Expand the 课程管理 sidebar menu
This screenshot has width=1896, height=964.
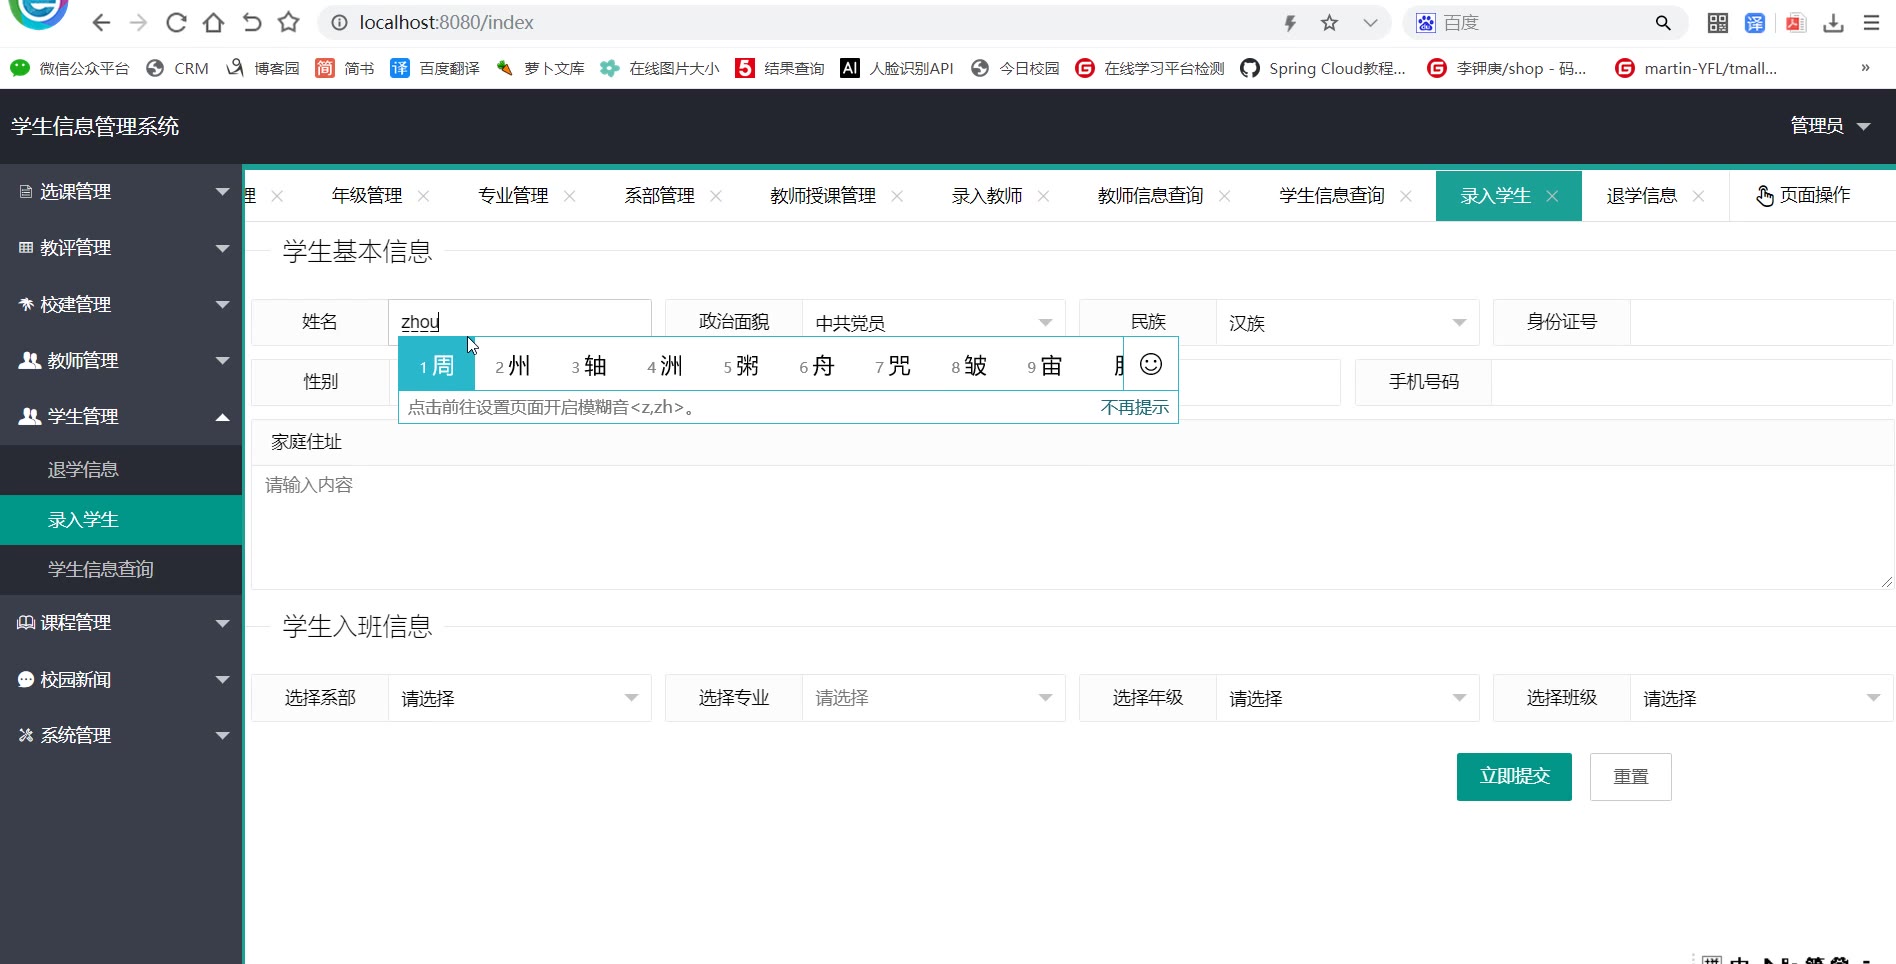pos(121,623)
